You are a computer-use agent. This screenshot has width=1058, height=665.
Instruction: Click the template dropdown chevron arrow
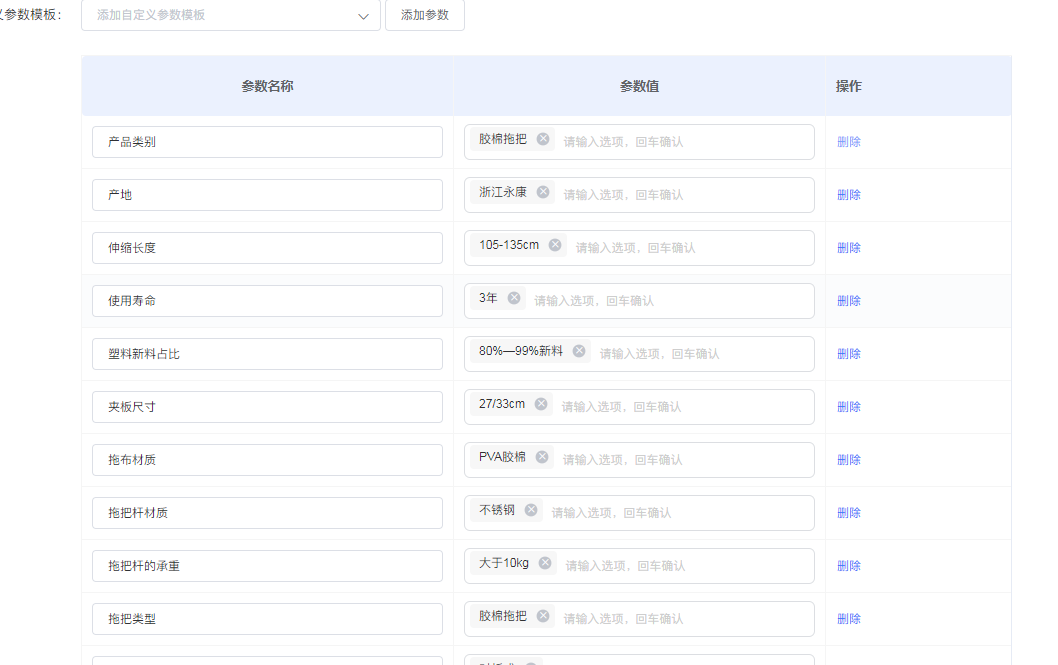click(364, 16)
